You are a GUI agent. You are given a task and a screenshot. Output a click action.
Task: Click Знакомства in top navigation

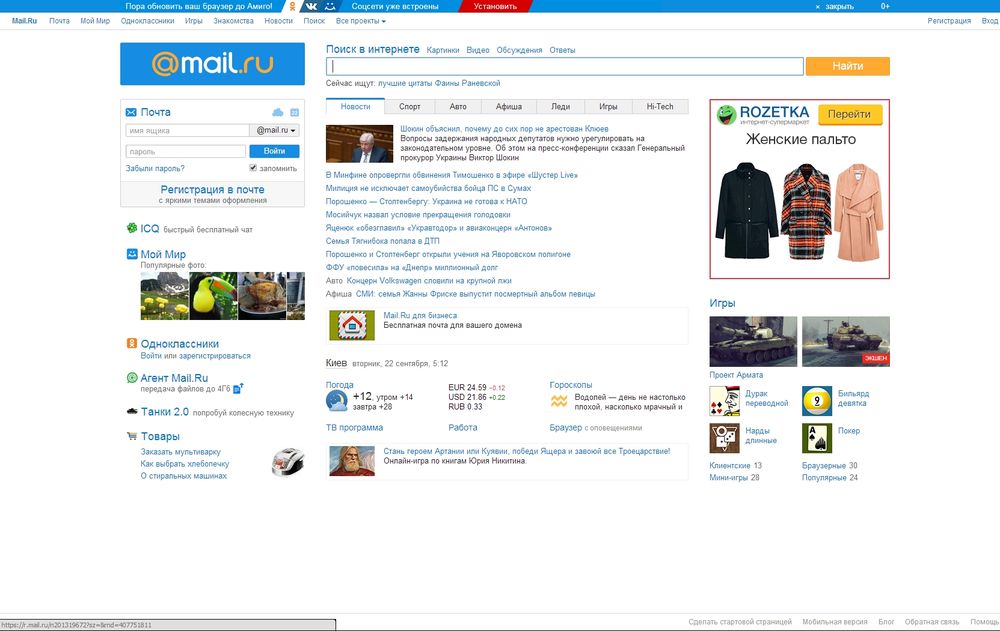coord(233,21)
